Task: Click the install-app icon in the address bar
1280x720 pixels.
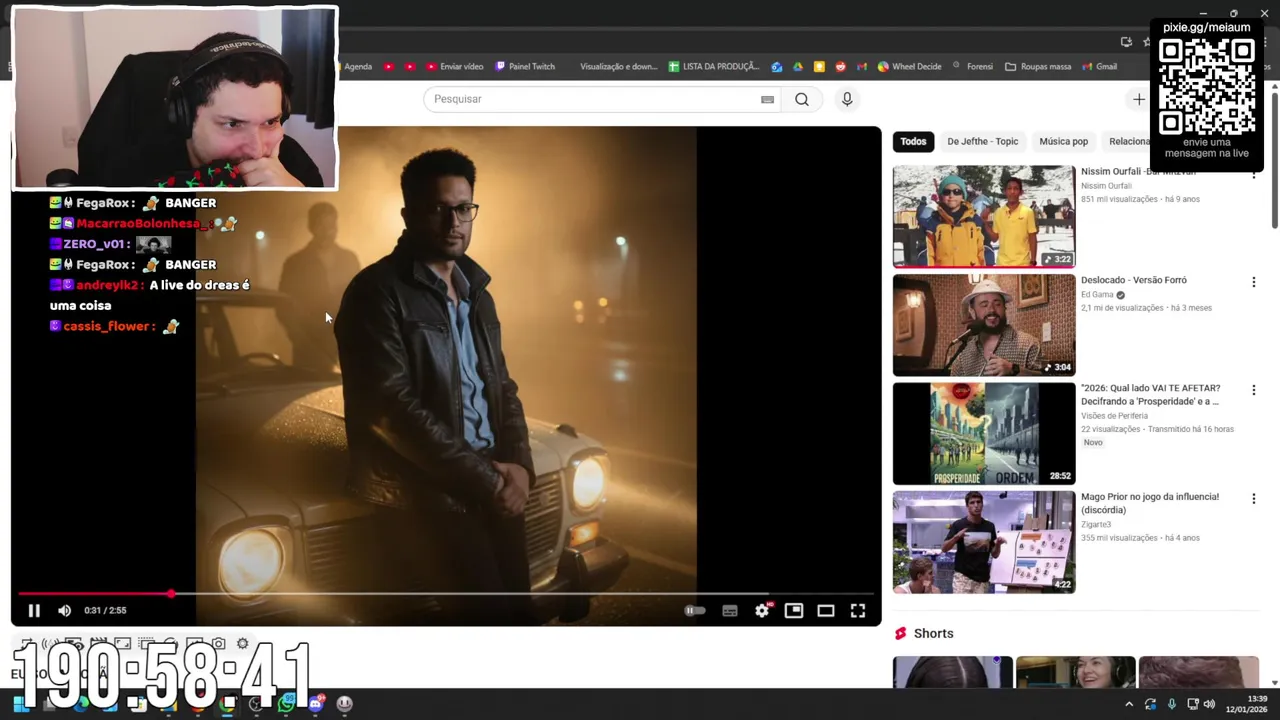Action: 1126,41
